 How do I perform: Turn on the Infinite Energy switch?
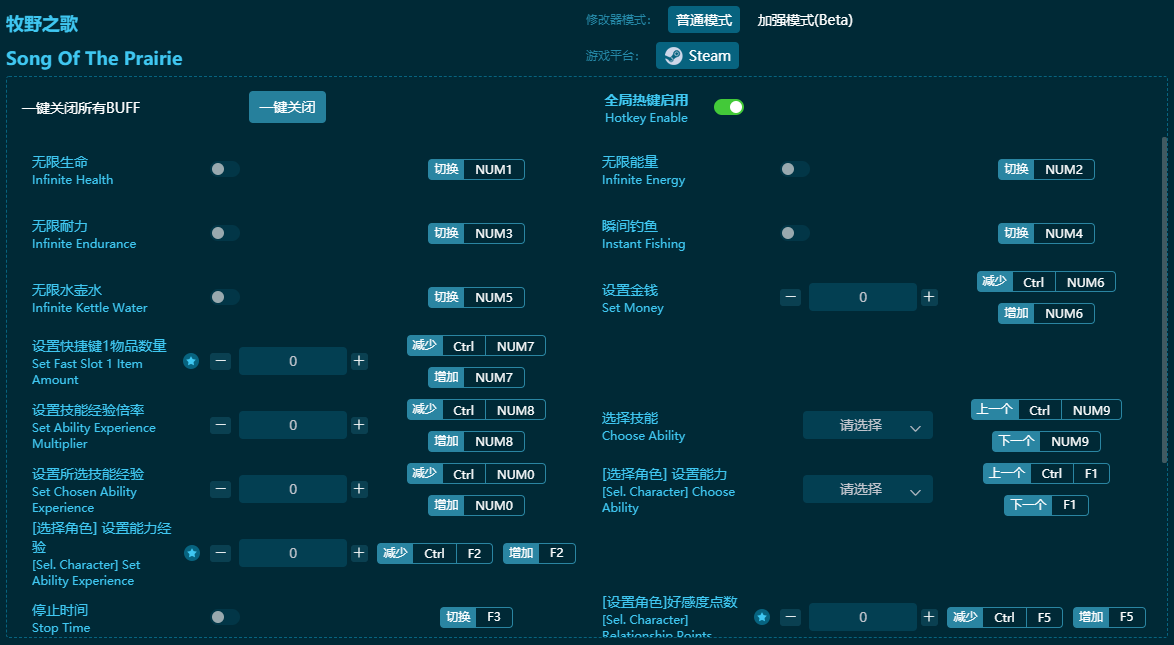795,169
